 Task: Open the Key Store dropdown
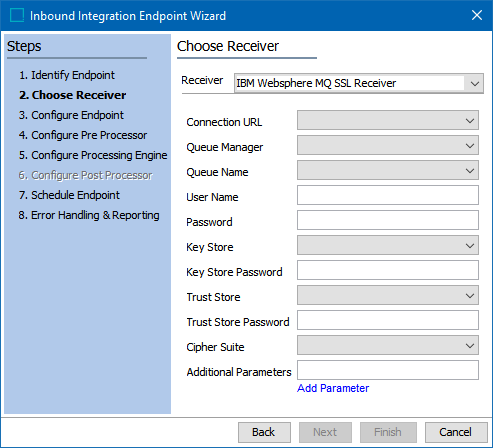(388, 245)
